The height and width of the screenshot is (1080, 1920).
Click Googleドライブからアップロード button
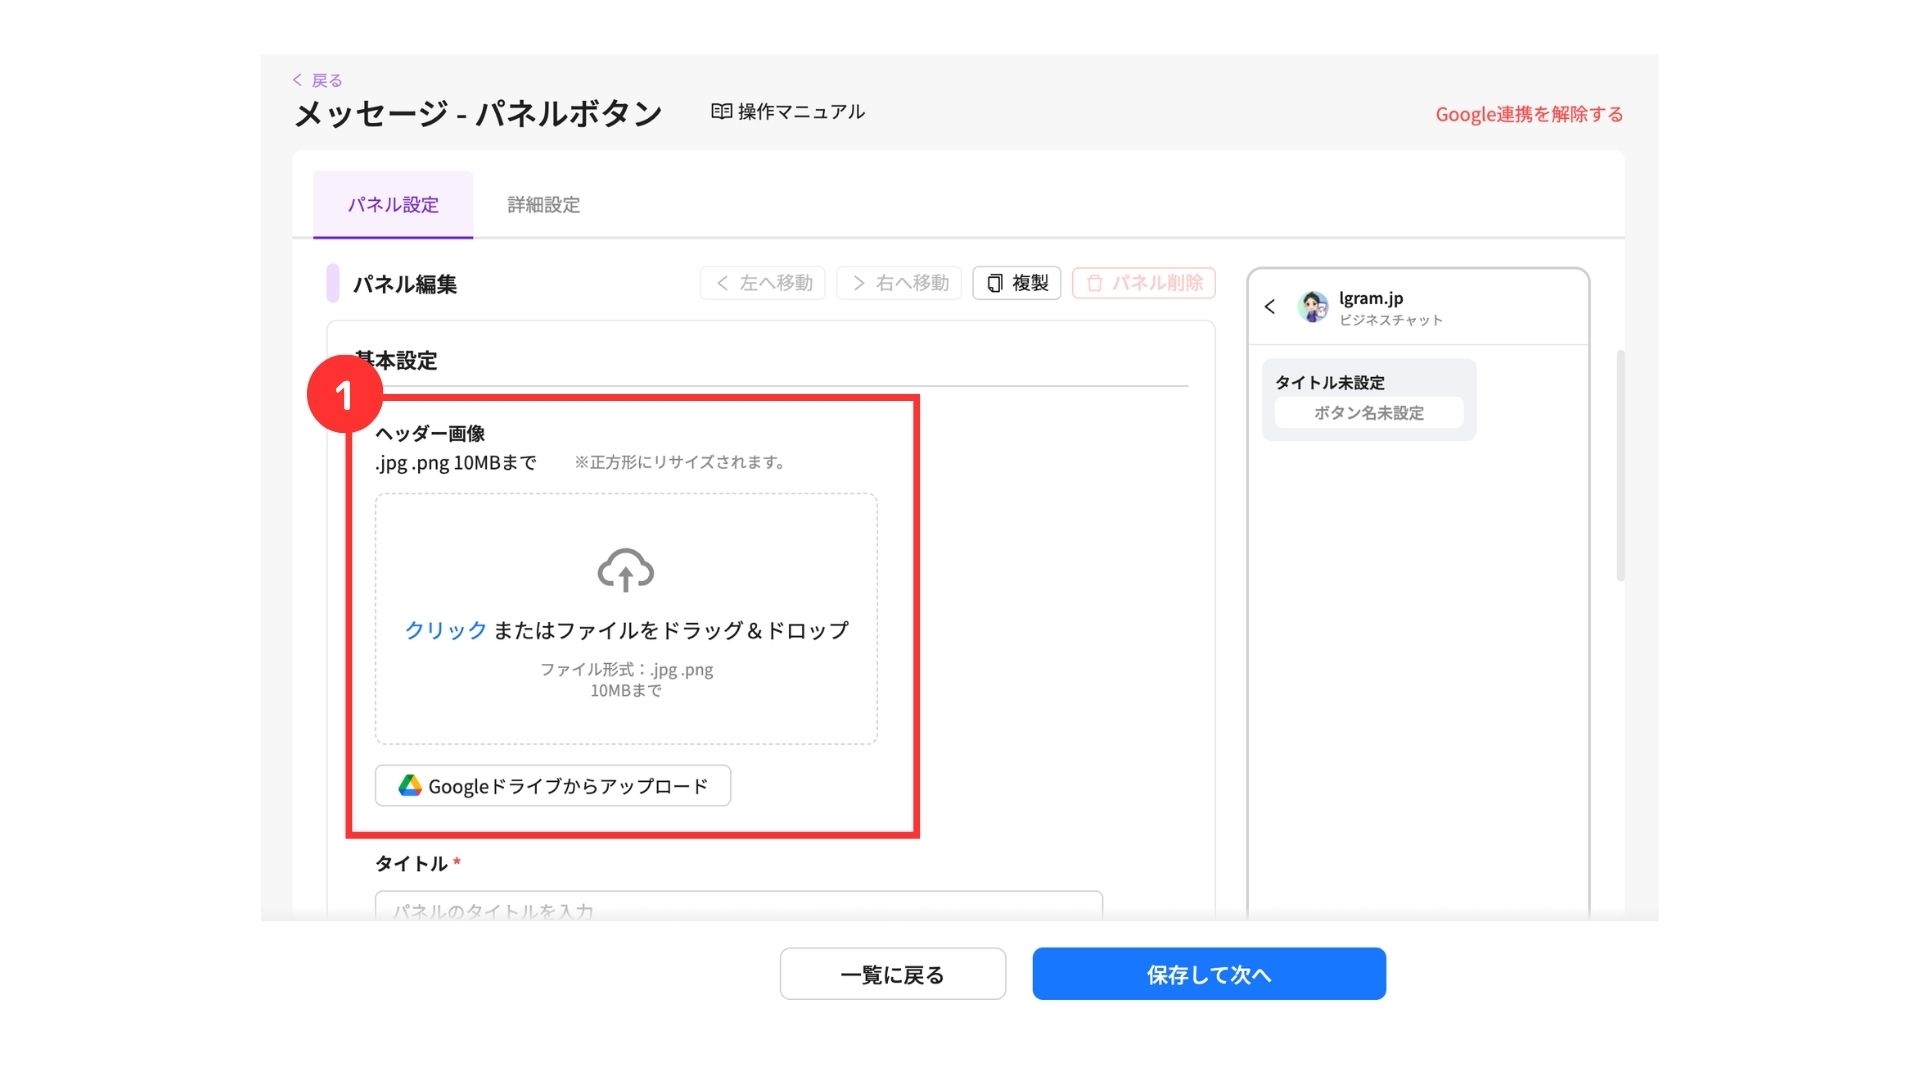[553, 786]
